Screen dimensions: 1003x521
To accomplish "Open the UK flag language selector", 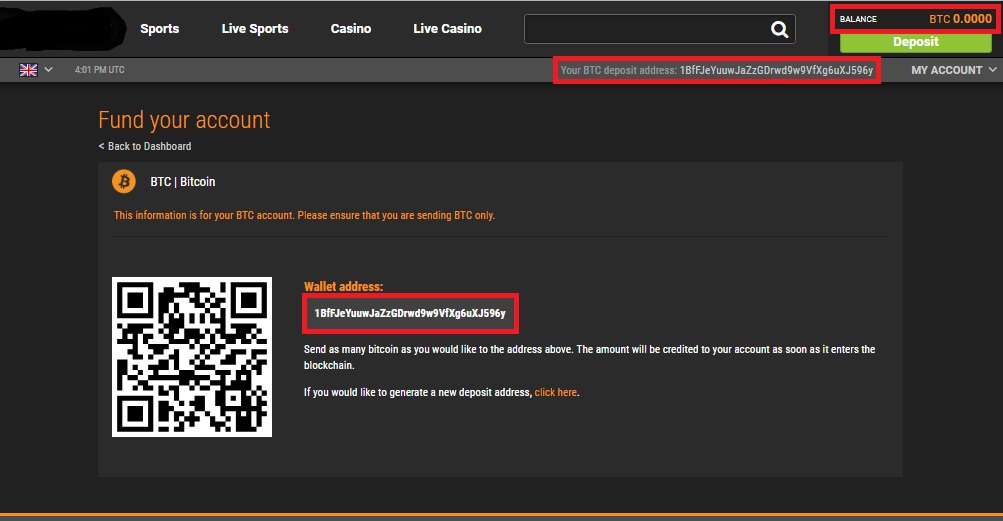I will point(28,70).
